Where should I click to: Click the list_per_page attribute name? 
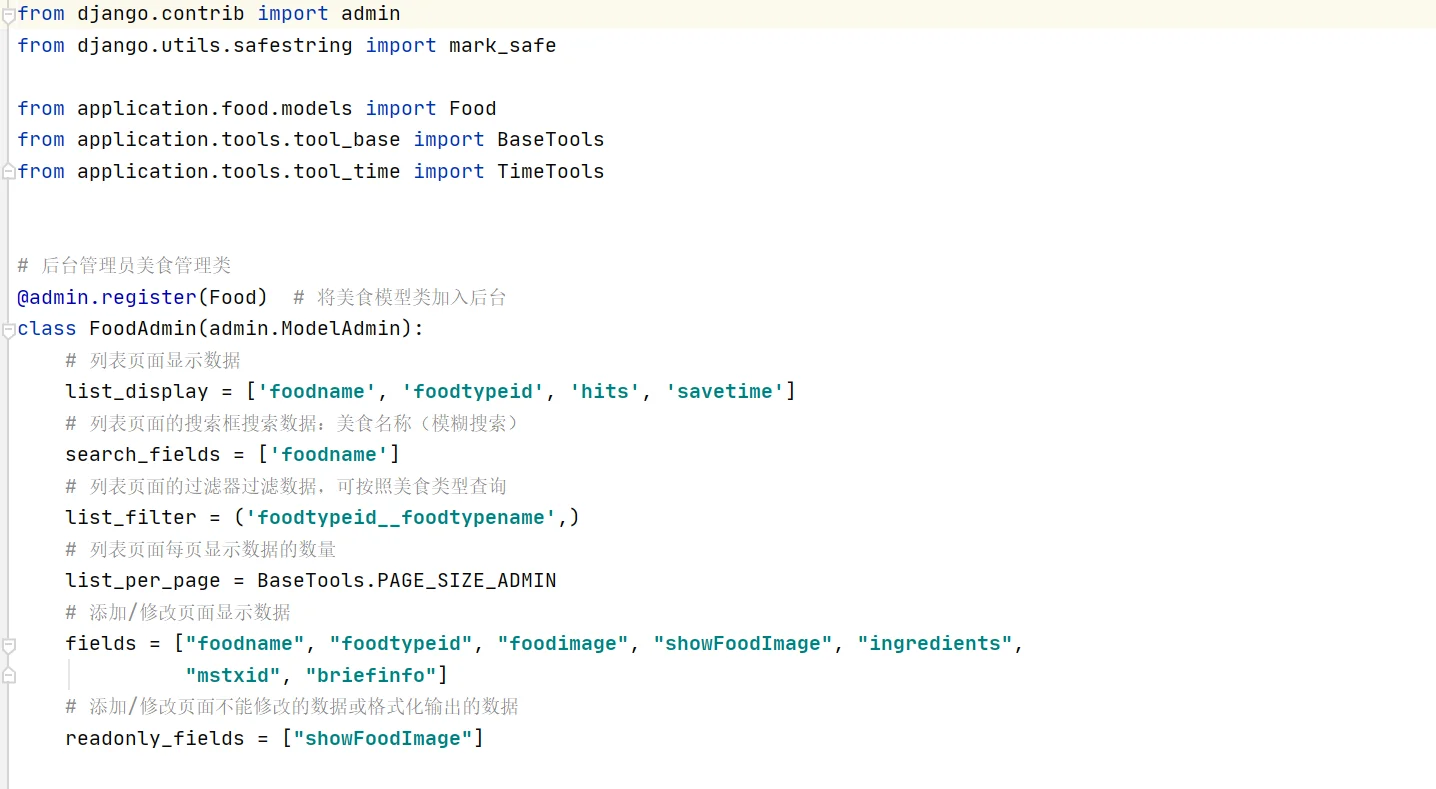point(143,580)
